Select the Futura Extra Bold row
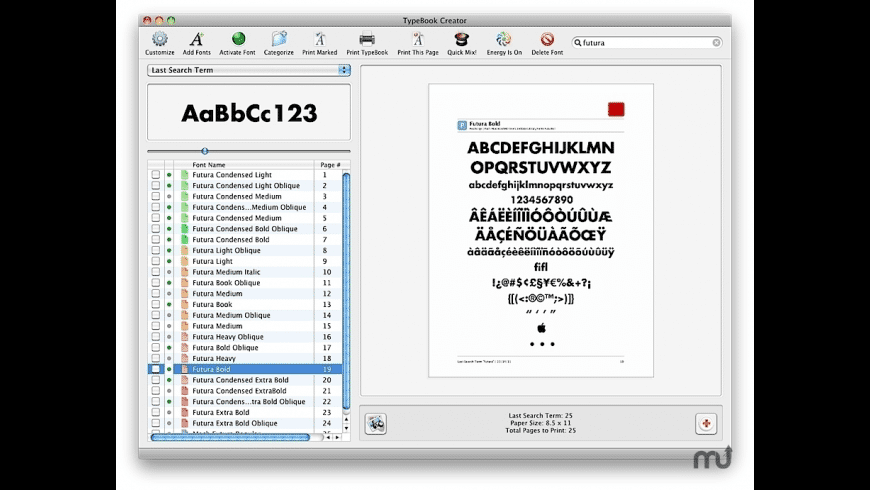870x490 pixels. [221, 412]
